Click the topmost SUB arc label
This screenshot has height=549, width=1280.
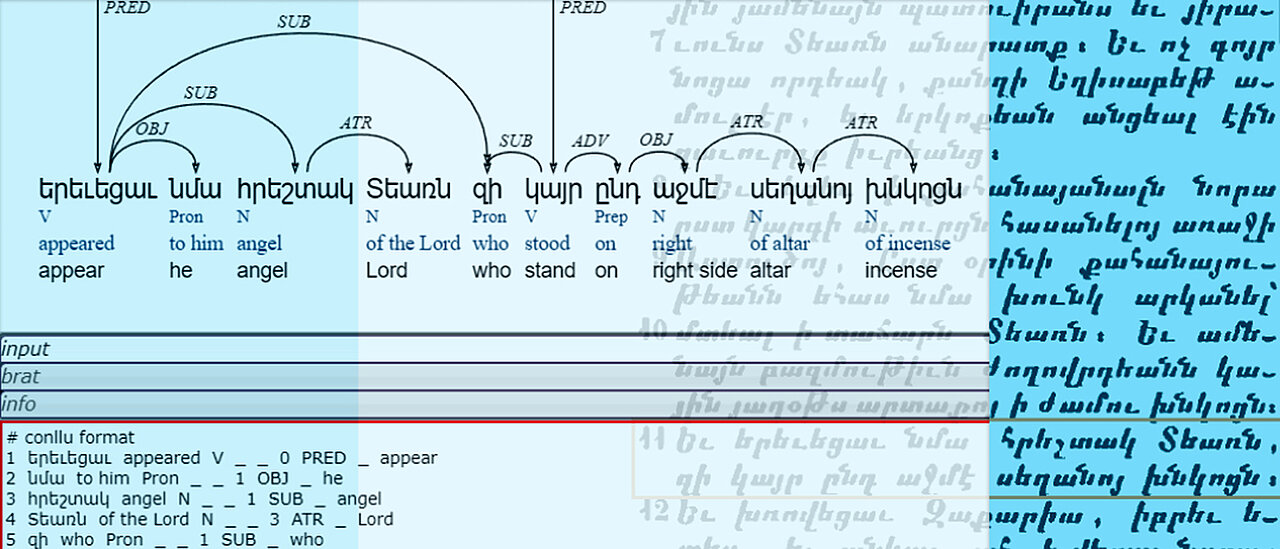293,21
